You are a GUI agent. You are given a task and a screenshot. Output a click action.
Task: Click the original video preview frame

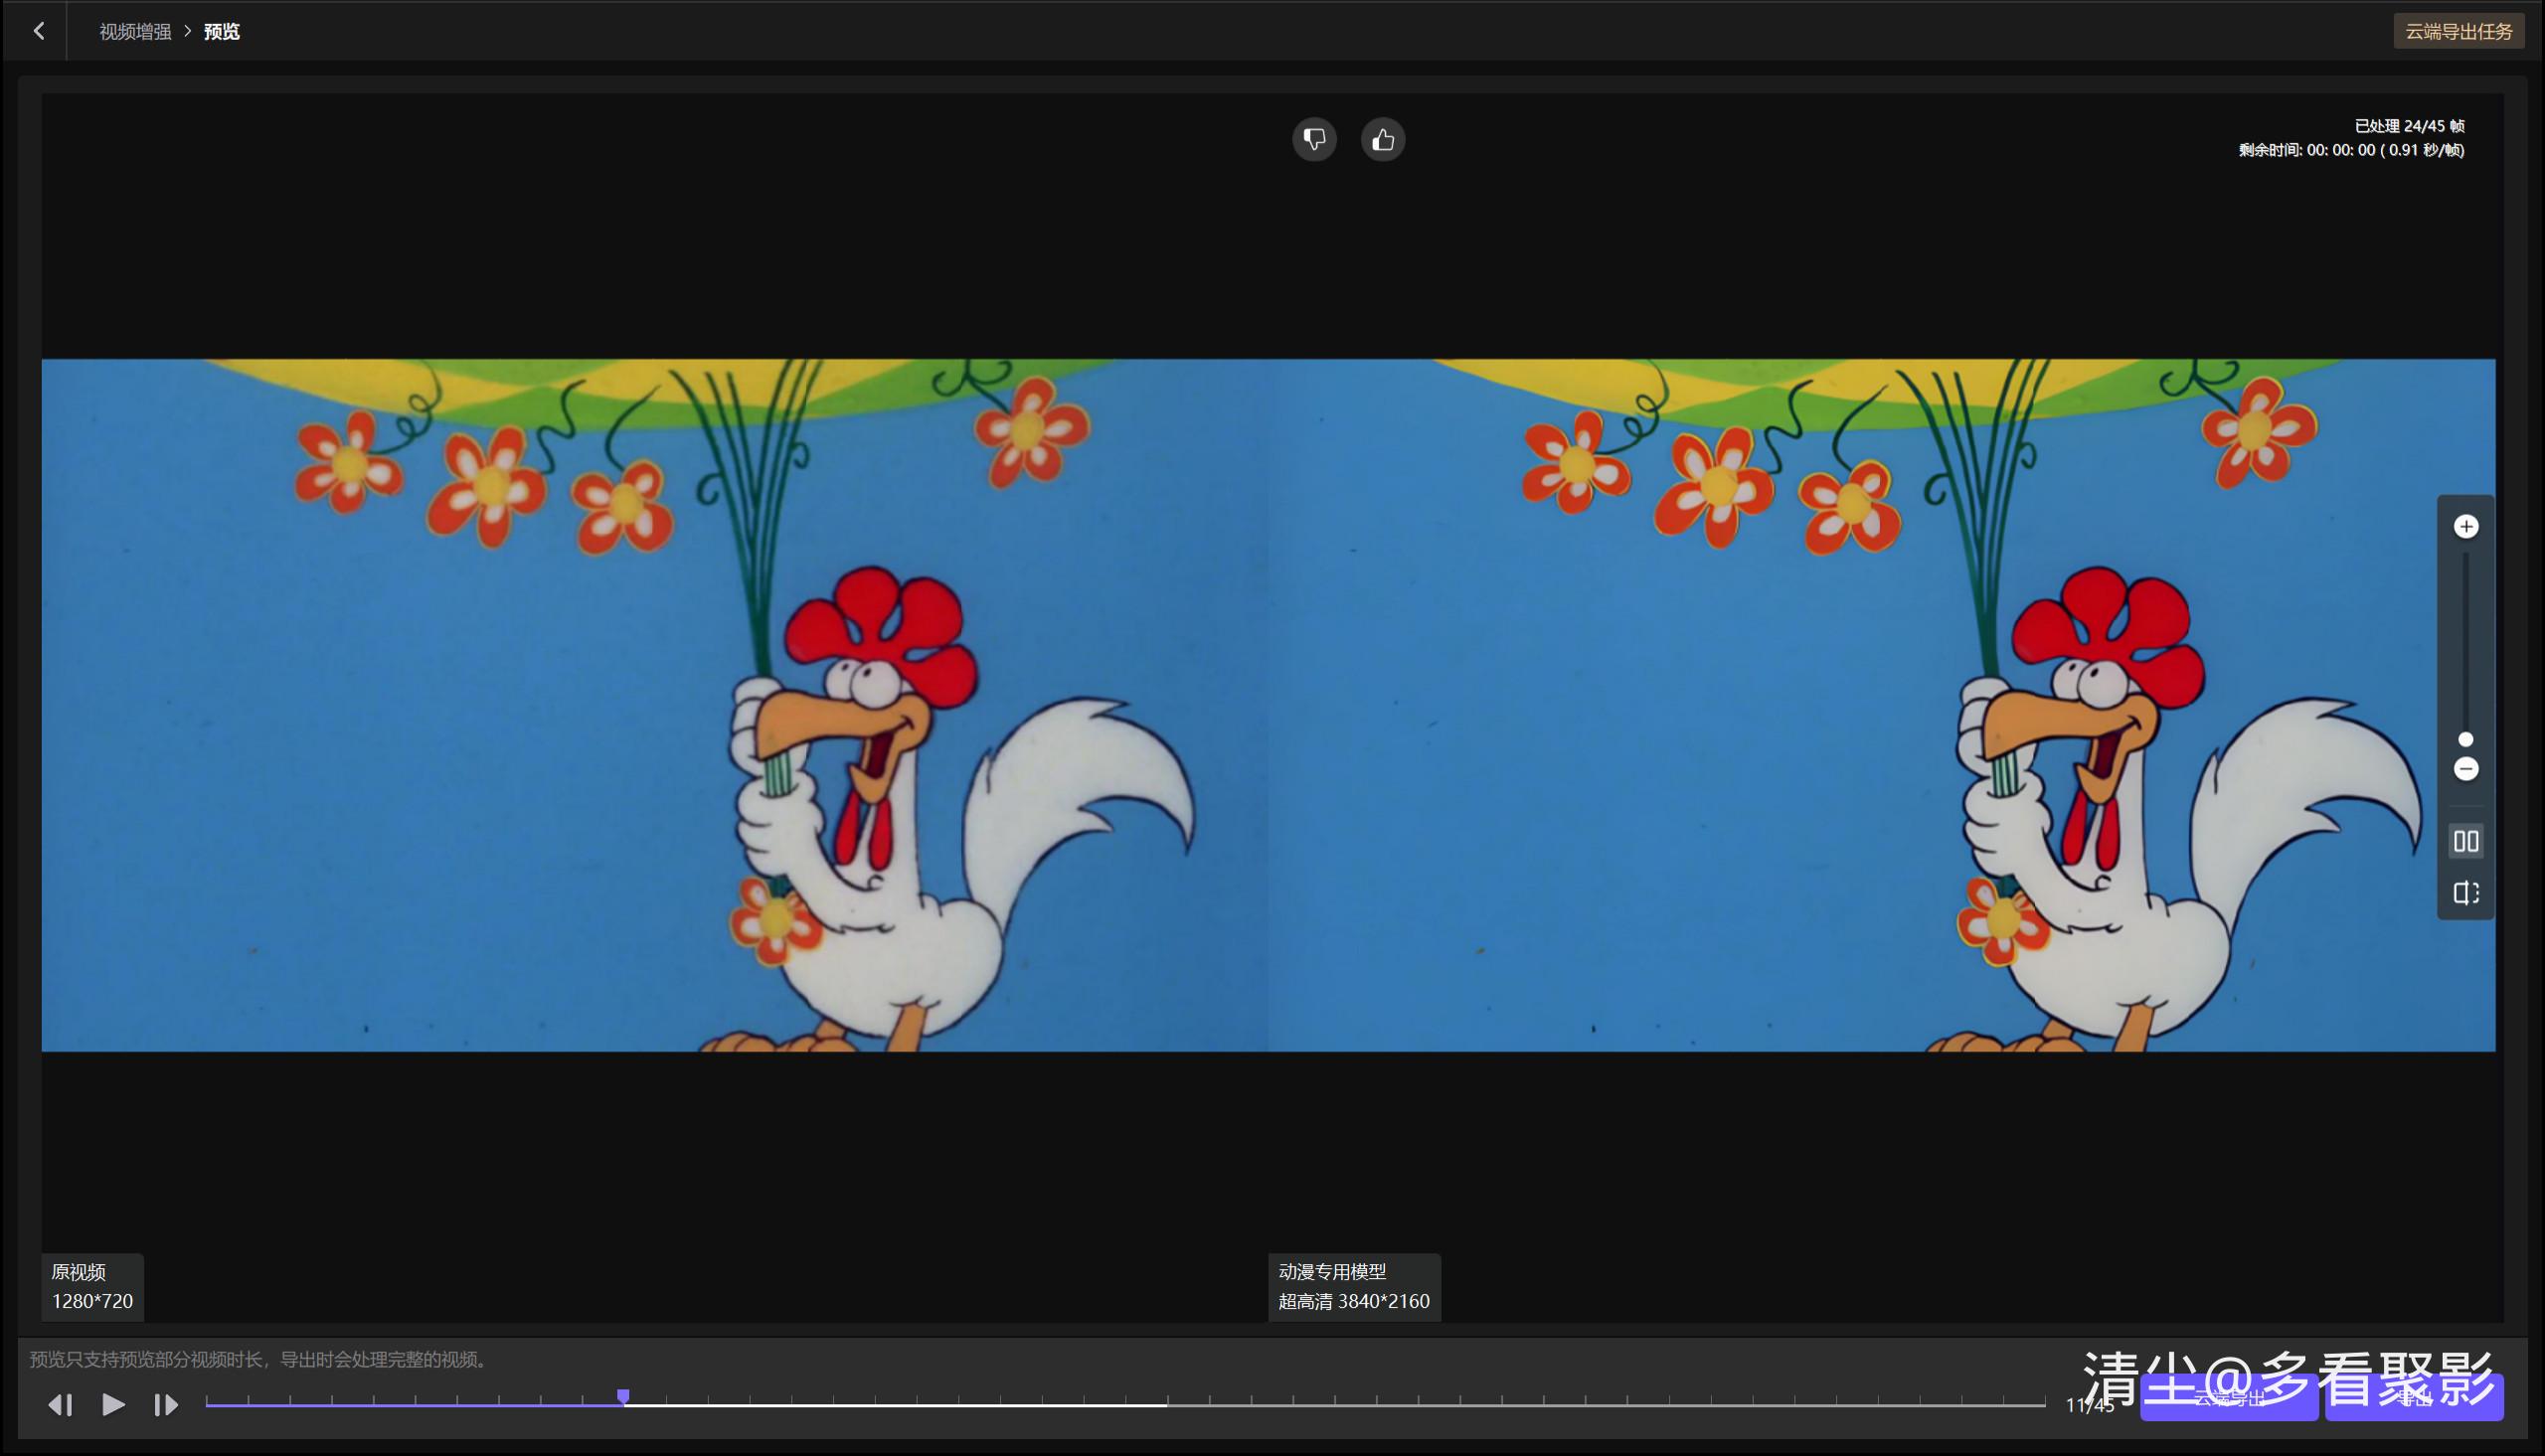(x=655, y=705)
